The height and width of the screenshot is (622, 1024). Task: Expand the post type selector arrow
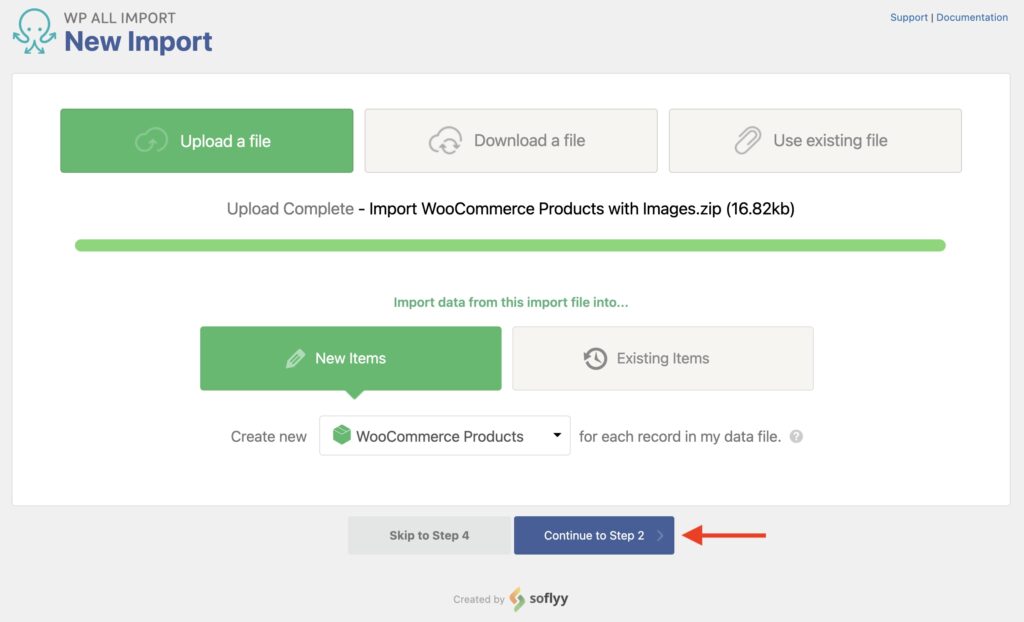tap(558, 436)
